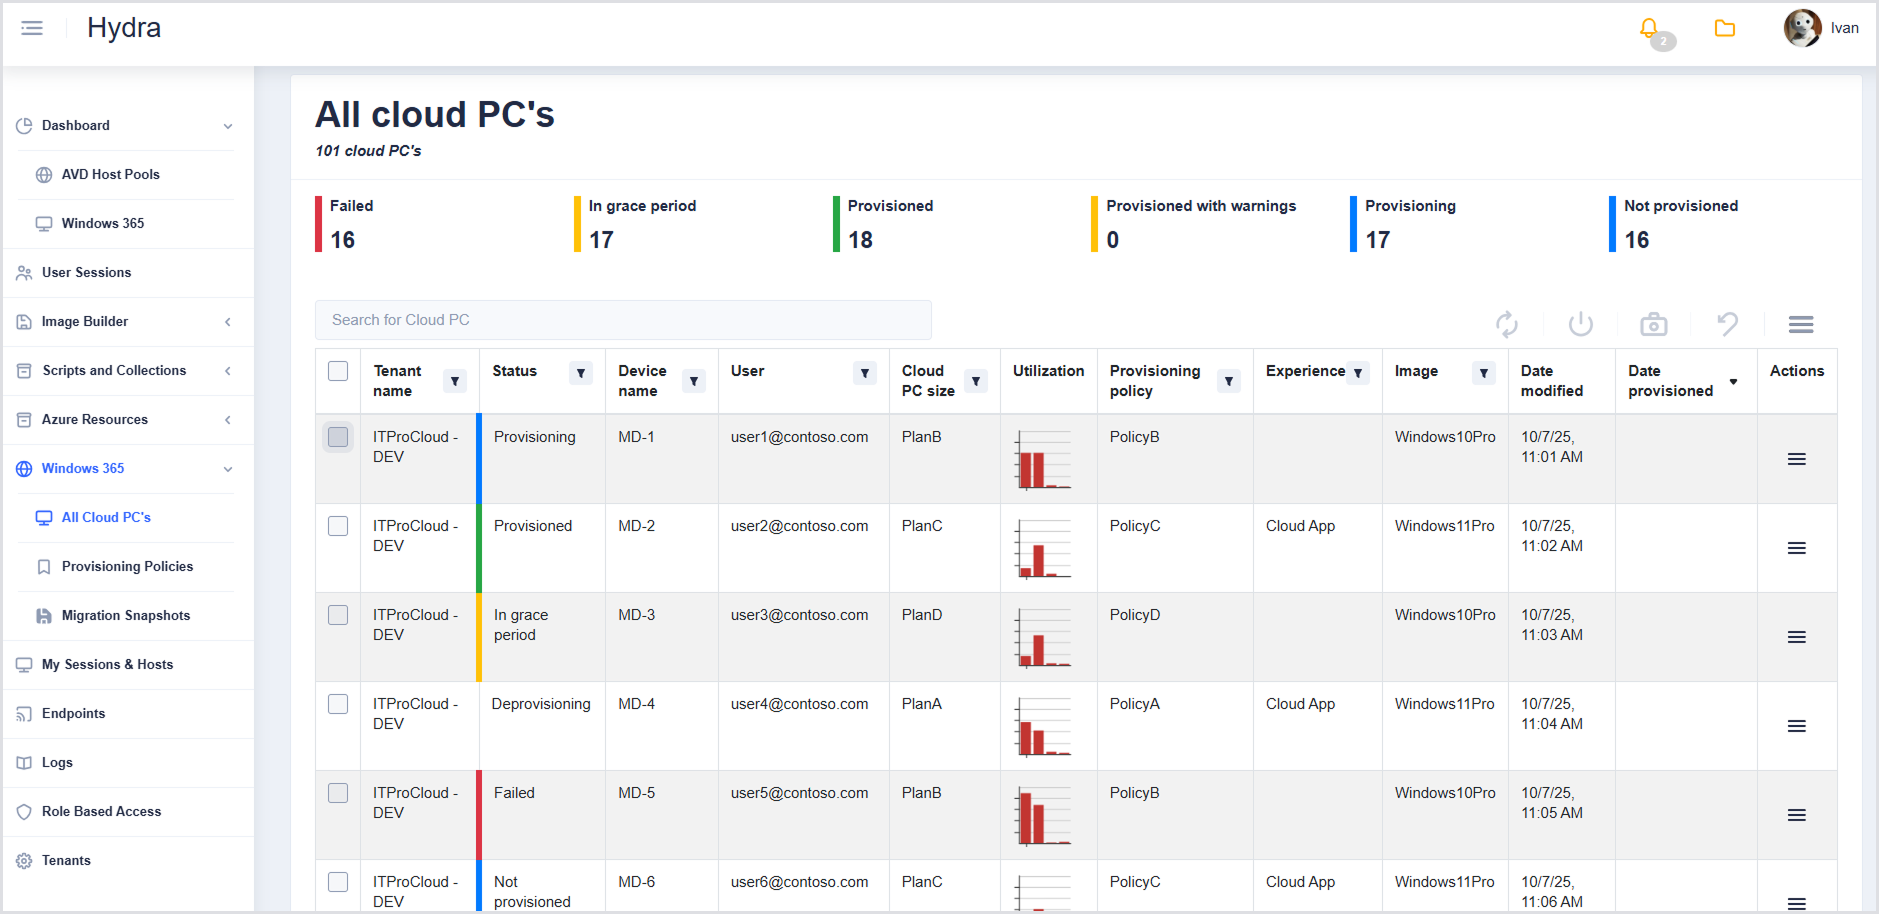This screenshot has width=1879, height=914.
Task: Filter the Status column
Action: click(581, 373)
